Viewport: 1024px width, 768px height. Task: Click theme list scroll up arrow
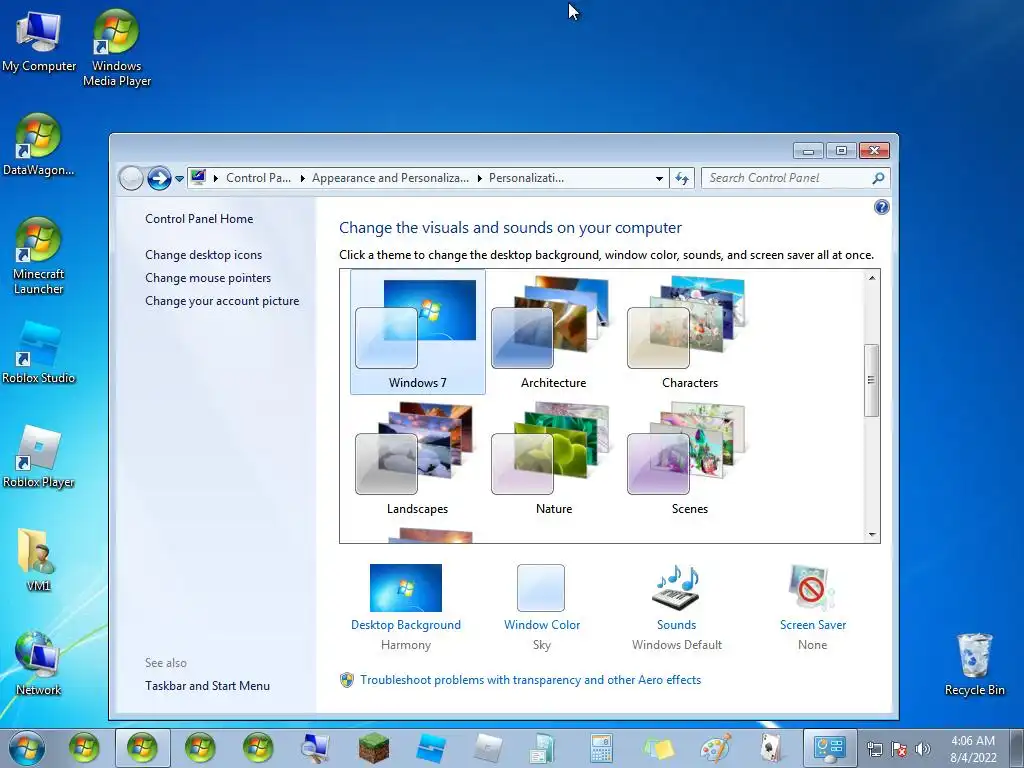(872, 278)
